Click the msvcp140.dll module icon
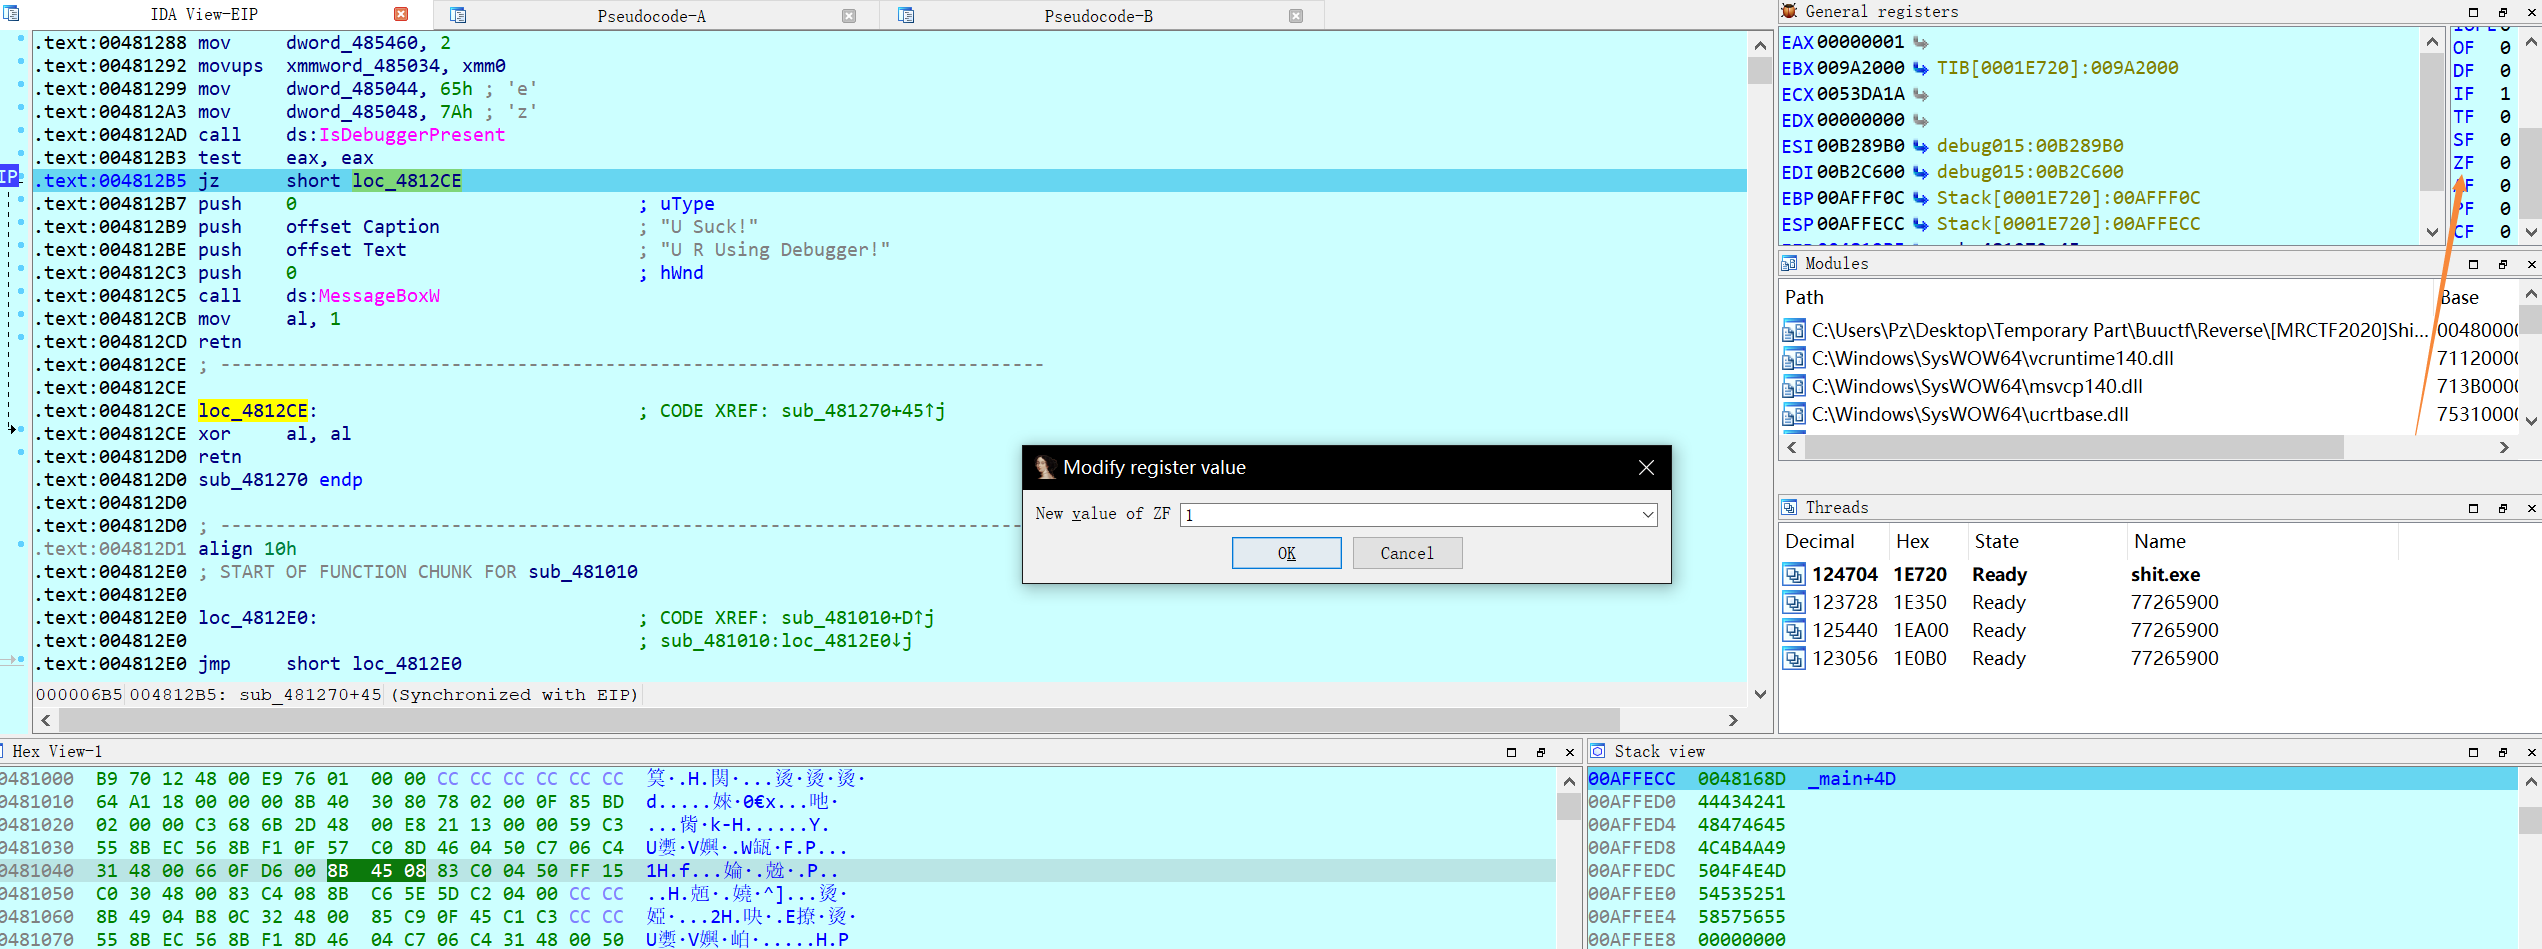Image resolution: width=2542 pixels, height=949 pixels. tap(1794, 386)
